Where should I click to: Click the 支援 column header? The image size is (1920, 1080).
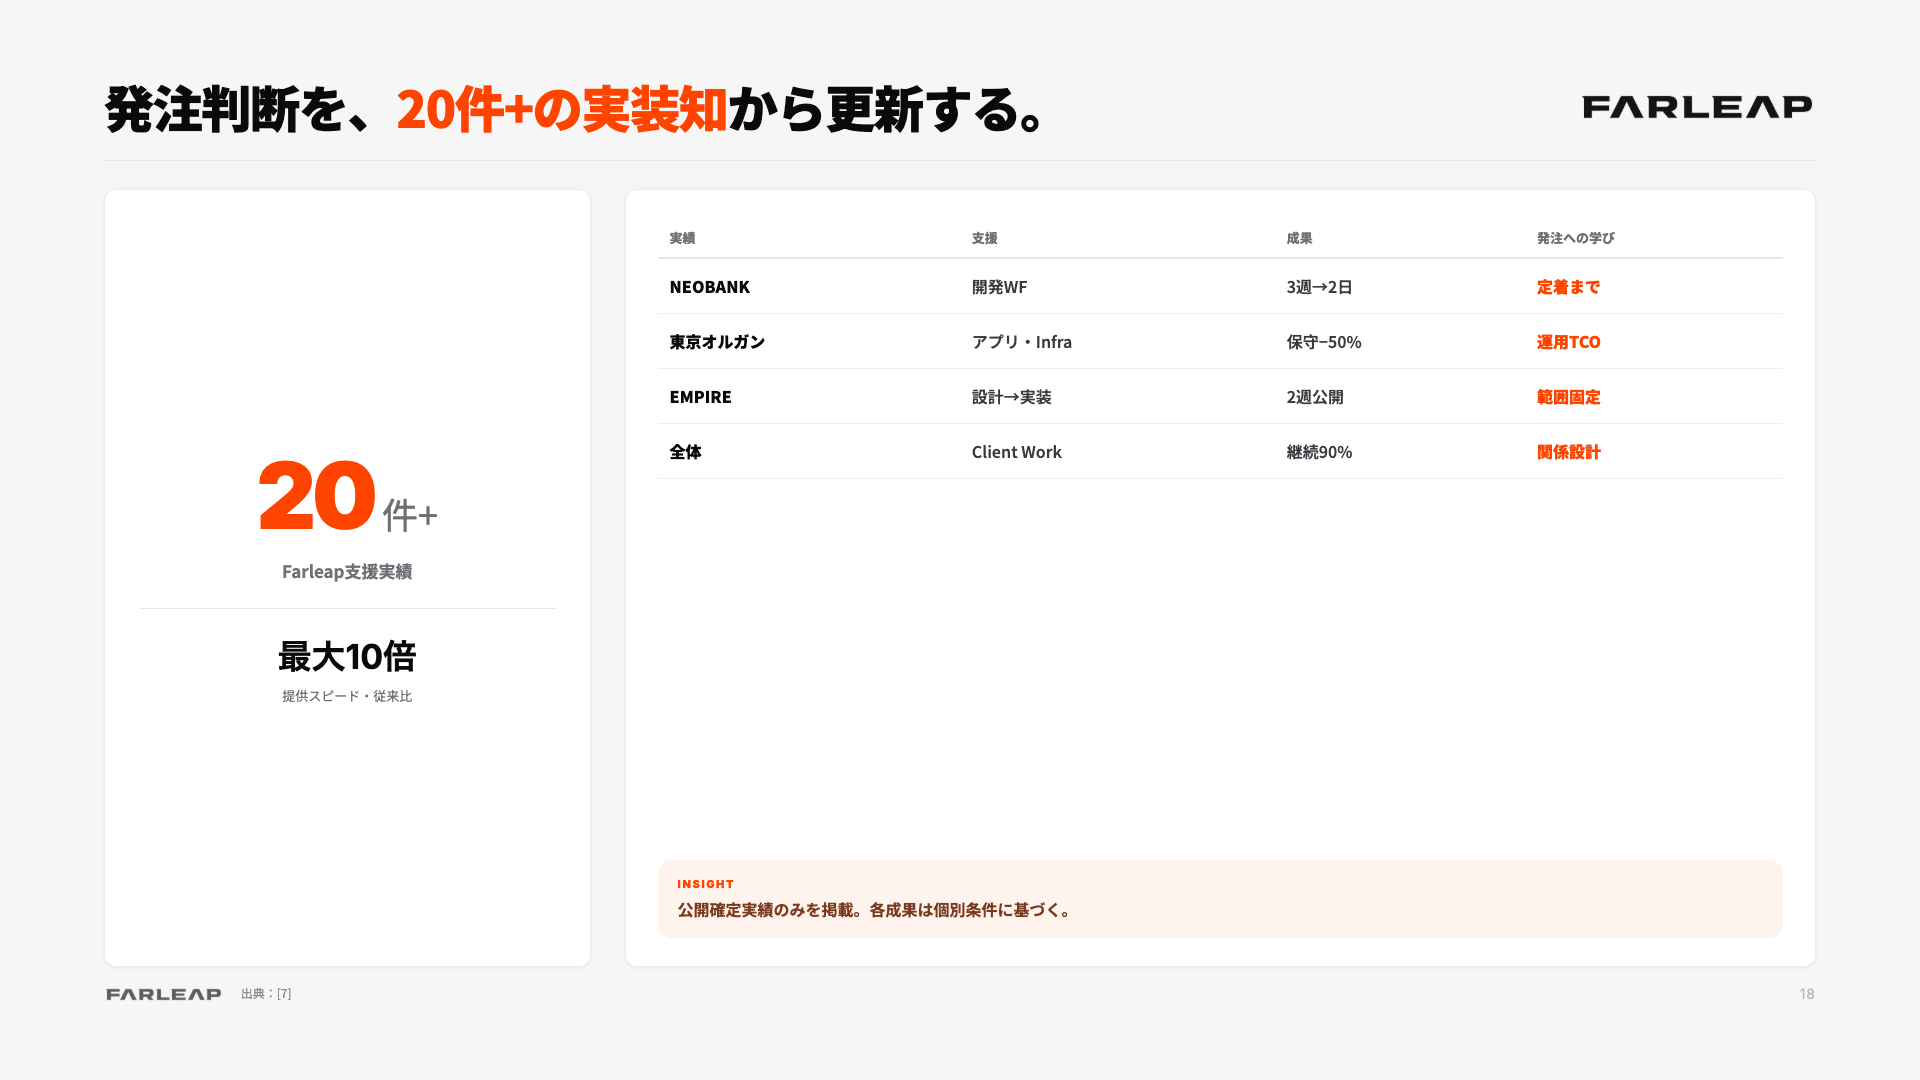click(984, 238)
